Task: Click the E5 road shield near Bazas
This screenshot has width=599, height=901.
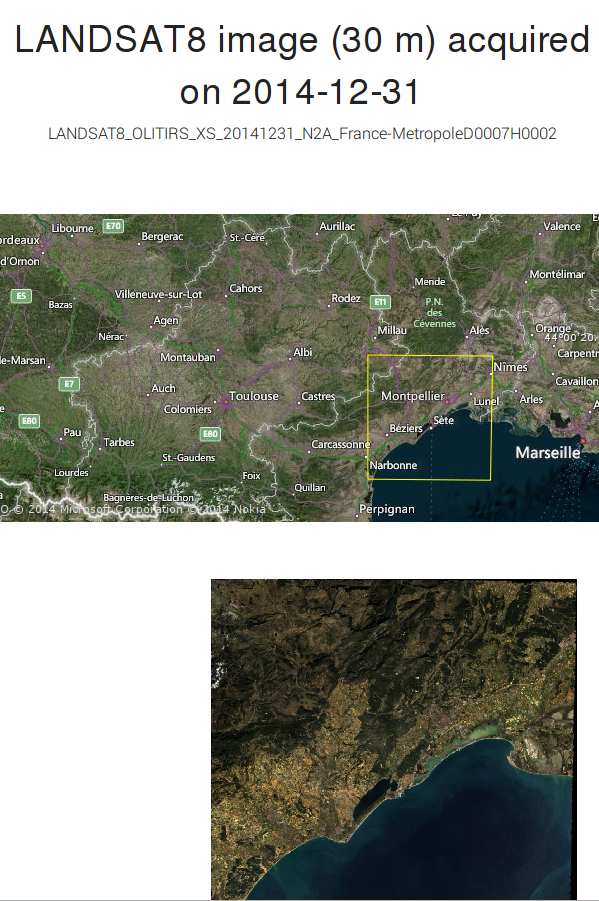Action: [21, 296]
